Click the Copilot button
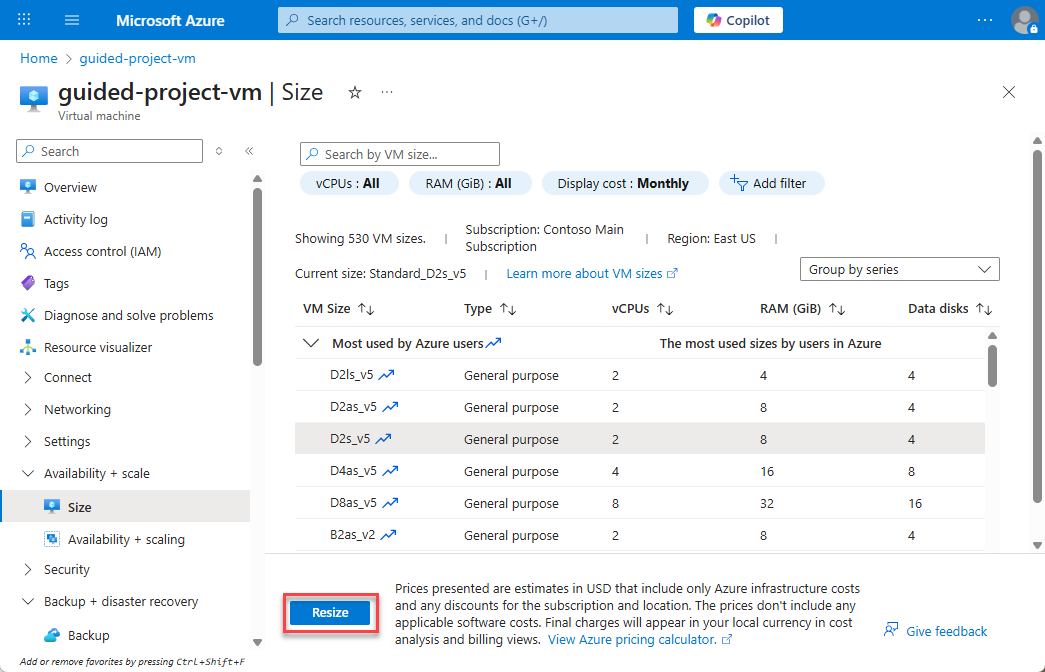The height and width of the screenshot is (672, 1045). [x=738, y=20]
